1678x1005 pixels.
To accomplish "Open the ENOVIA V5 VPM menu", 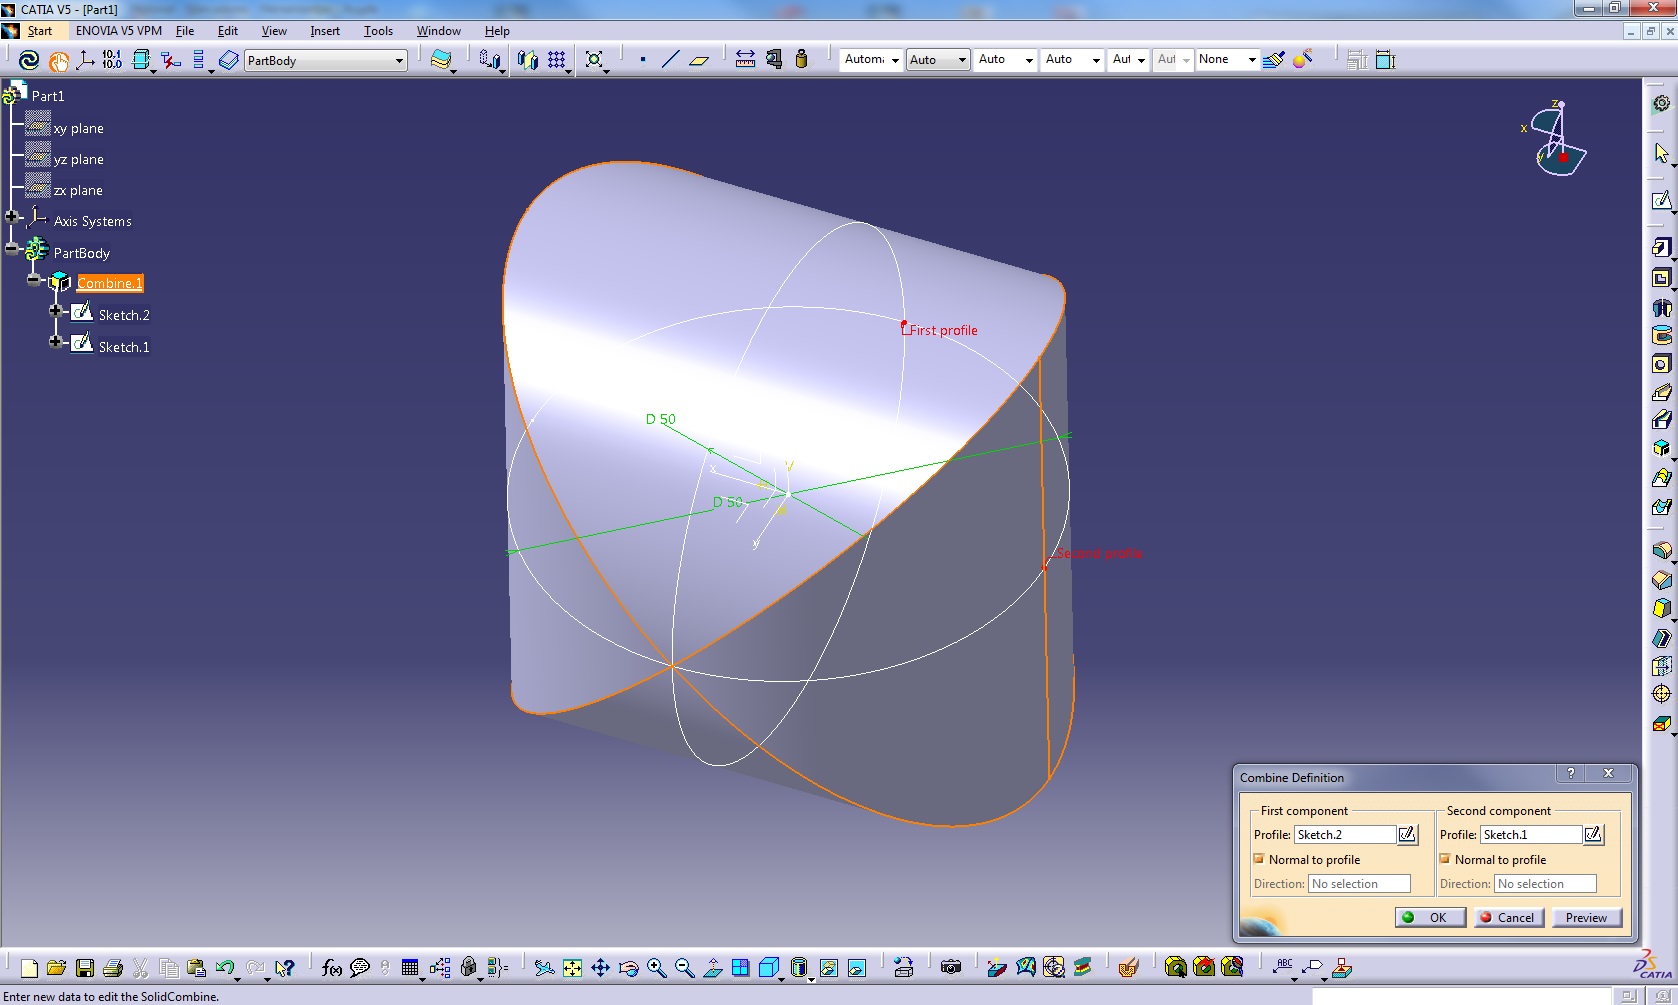I will (x=119, y=31).
